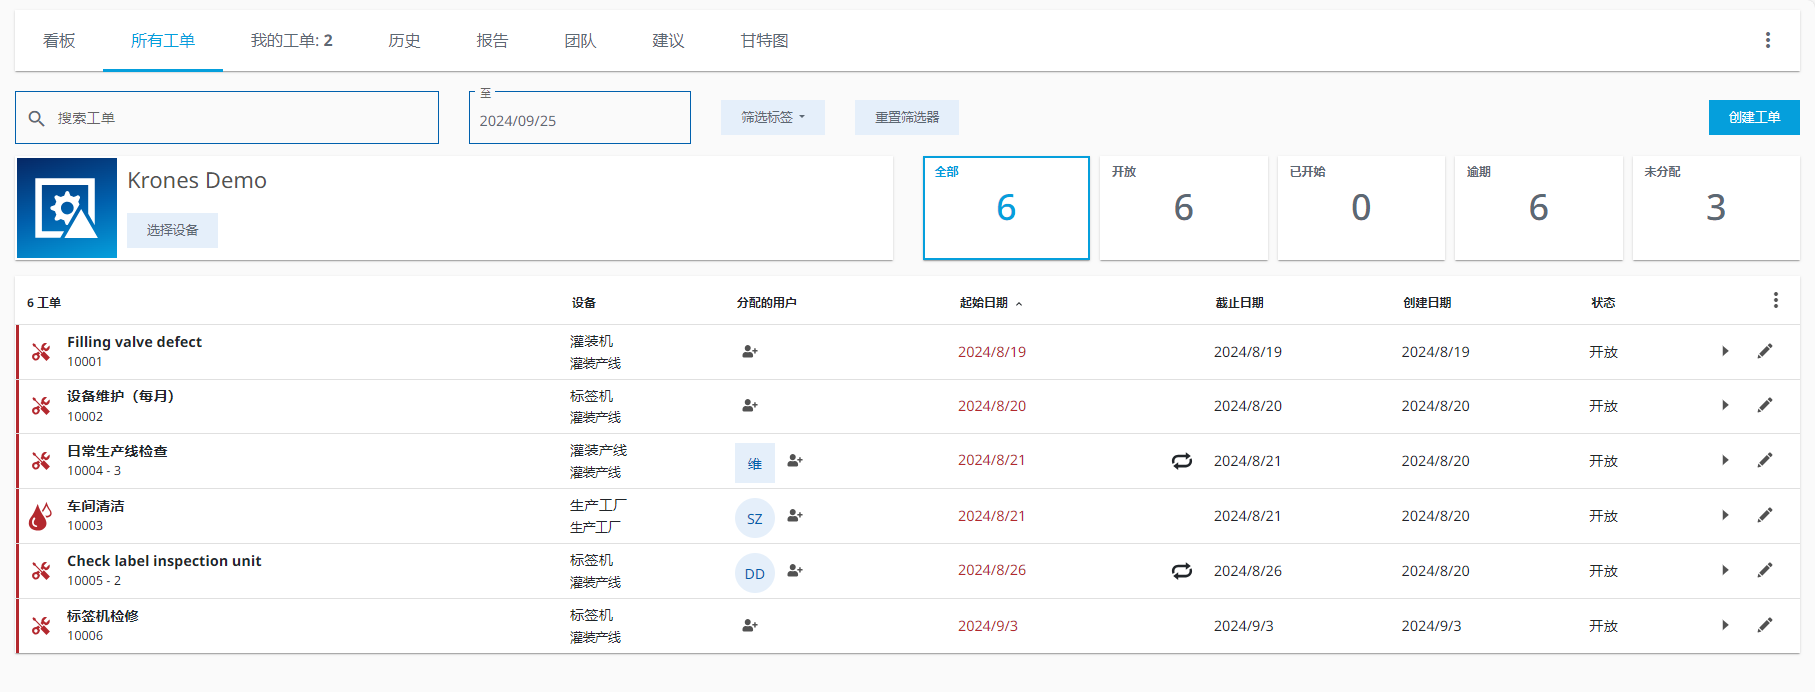Image resolution: width=1815 pixels, height=692 pixels.
Task: Expand the 车间清洁 row arrow
Action: [1725, 516]
